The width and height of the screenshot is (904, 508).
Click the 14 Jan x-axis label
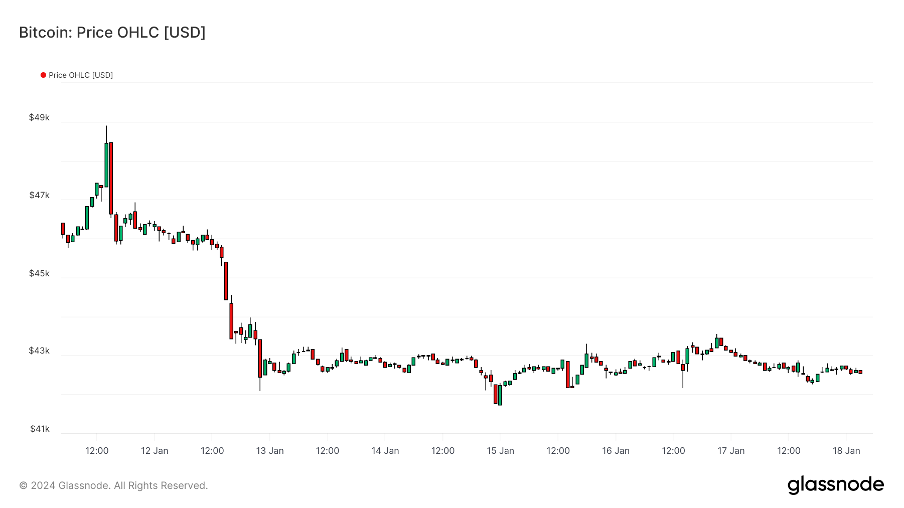(385, 451)
